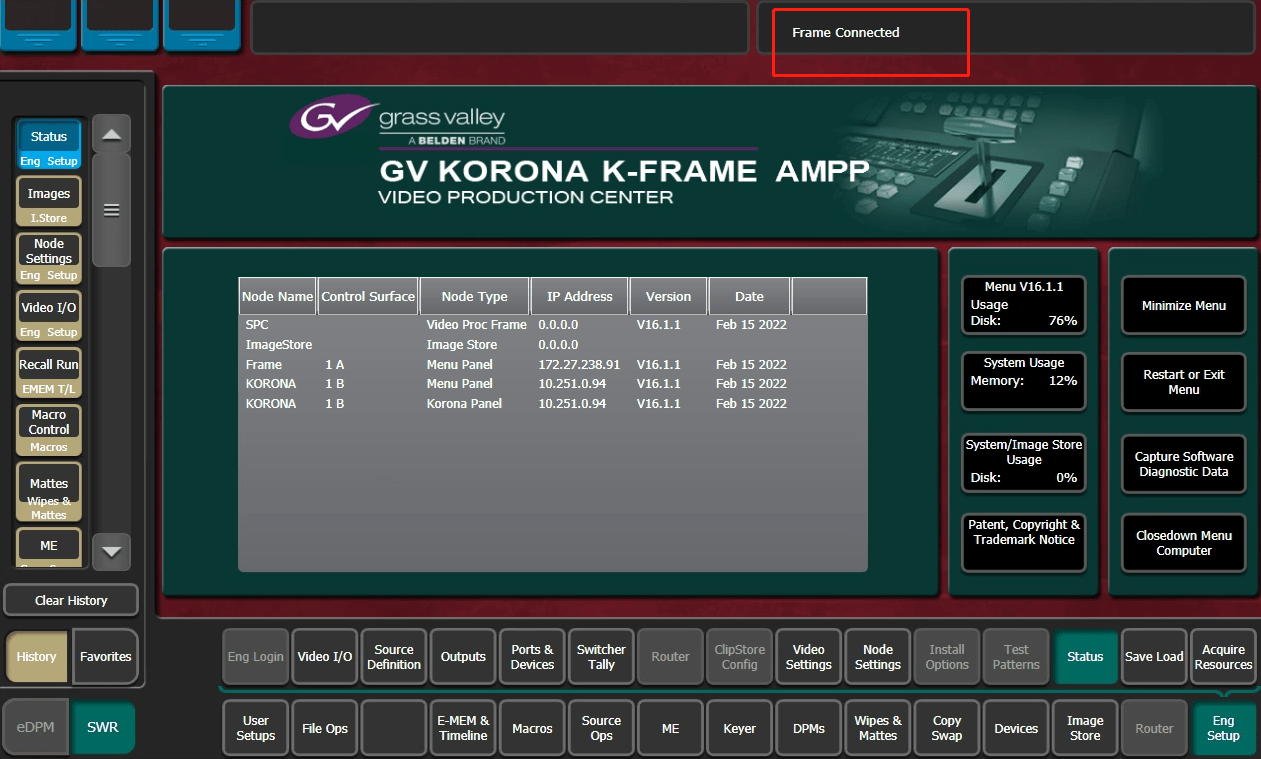Click the history list scroll down arrow
This screenshot has height=759, width=1261.
click(x=111, y=551)
